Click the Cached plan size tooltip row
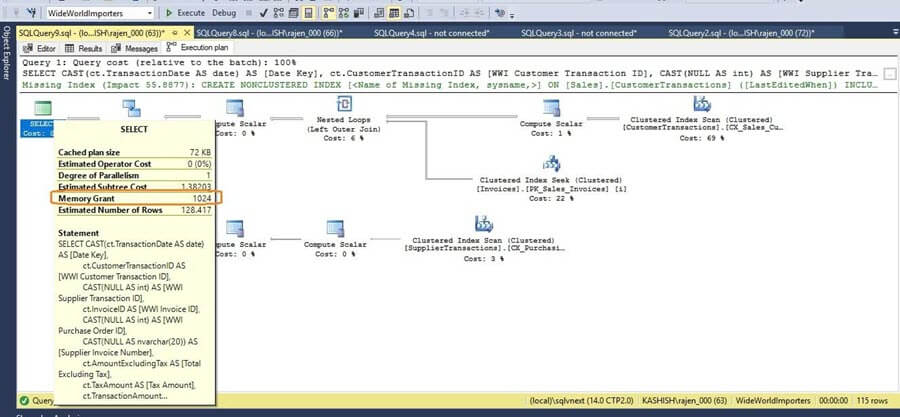Screen dimensions: 900x417 point(135,152)
